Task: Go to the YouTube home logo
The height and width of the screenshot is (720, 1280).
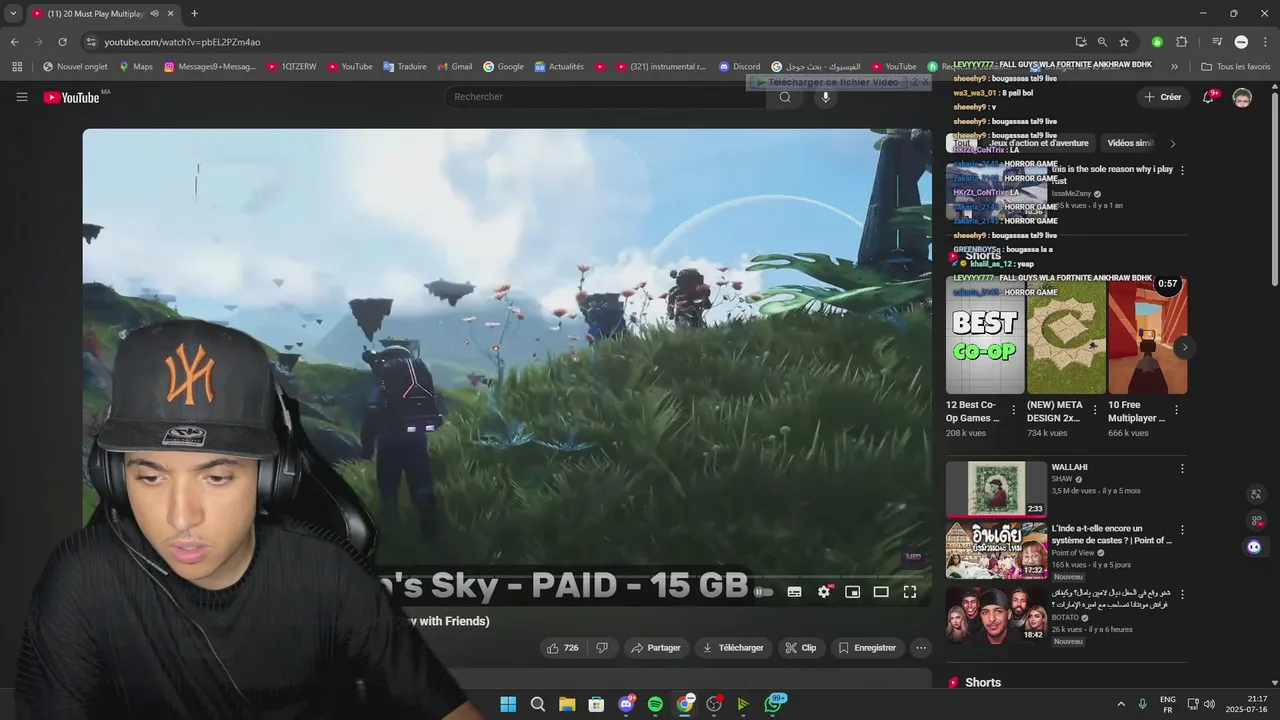Action: (72, 97)
